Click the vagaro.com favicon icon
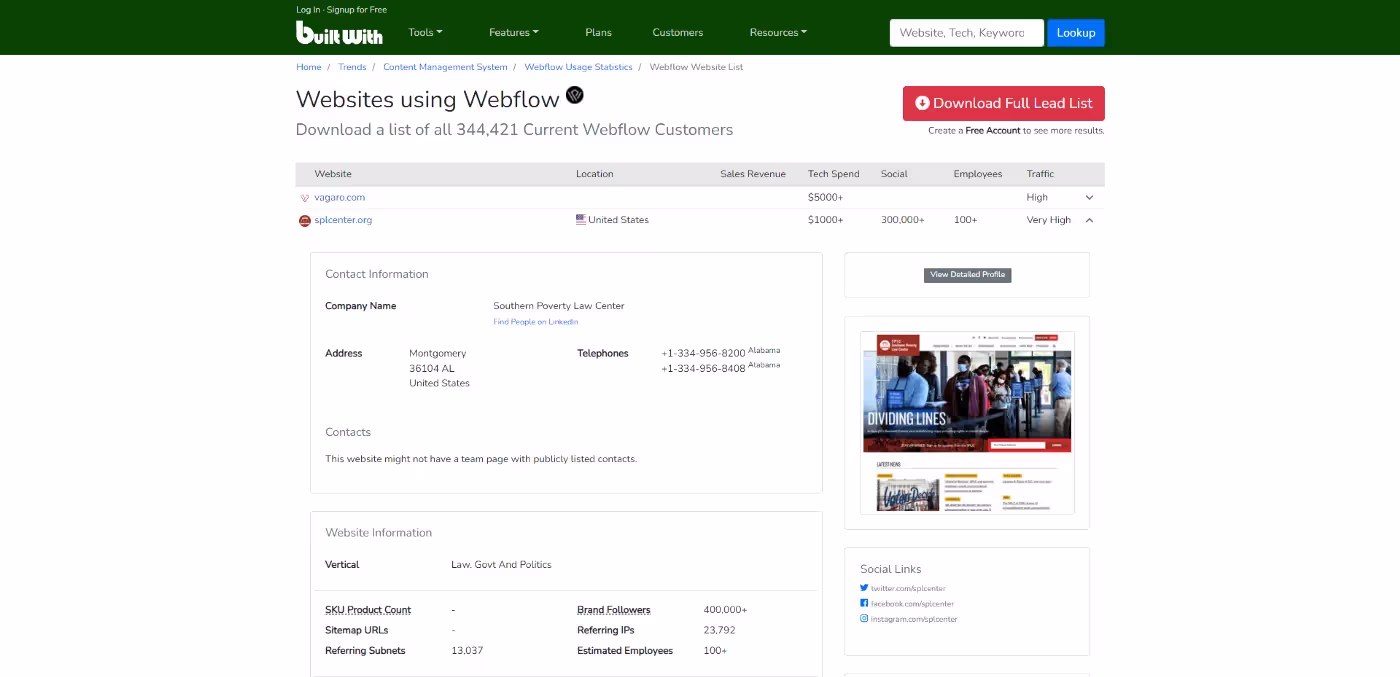Screen dimensions: 1400x677 305,198
